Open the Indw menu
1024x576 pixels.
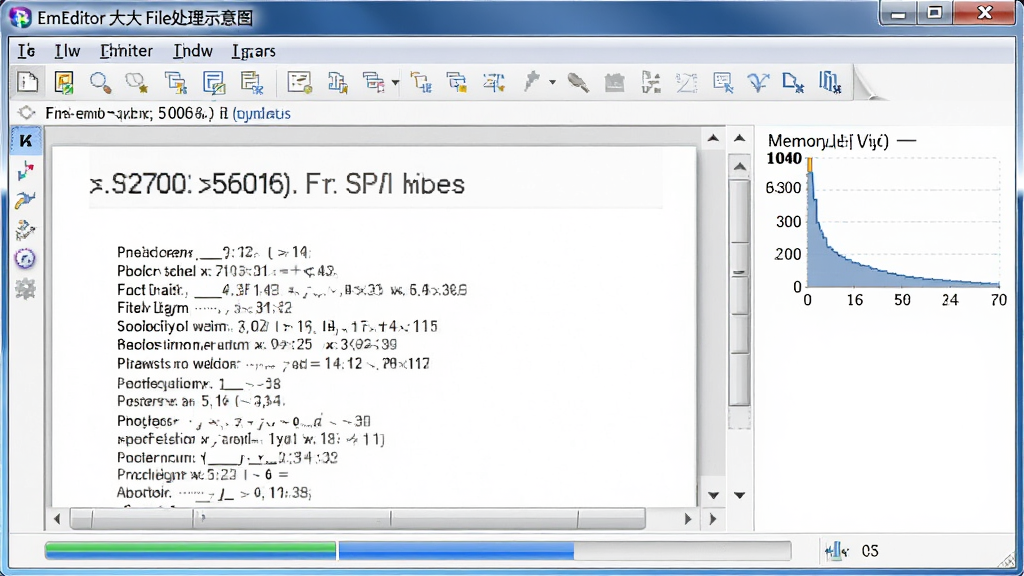pyautogui.click(x=193, y=51)
